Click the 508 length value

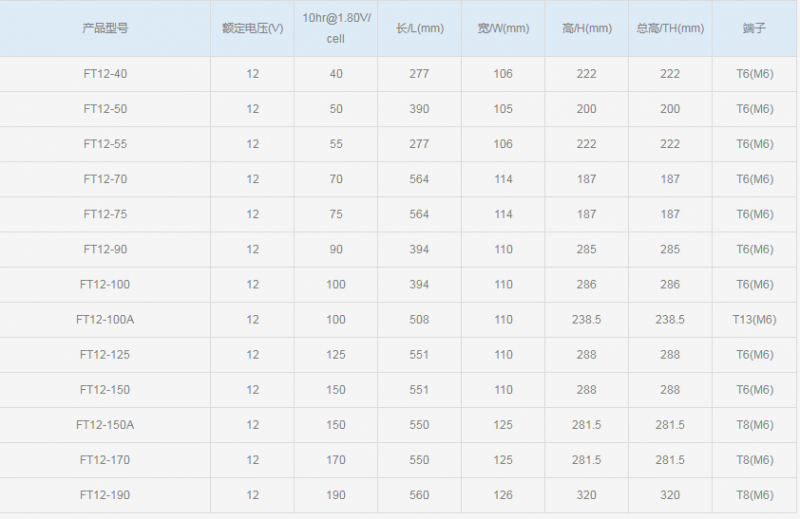click(420, 320)
